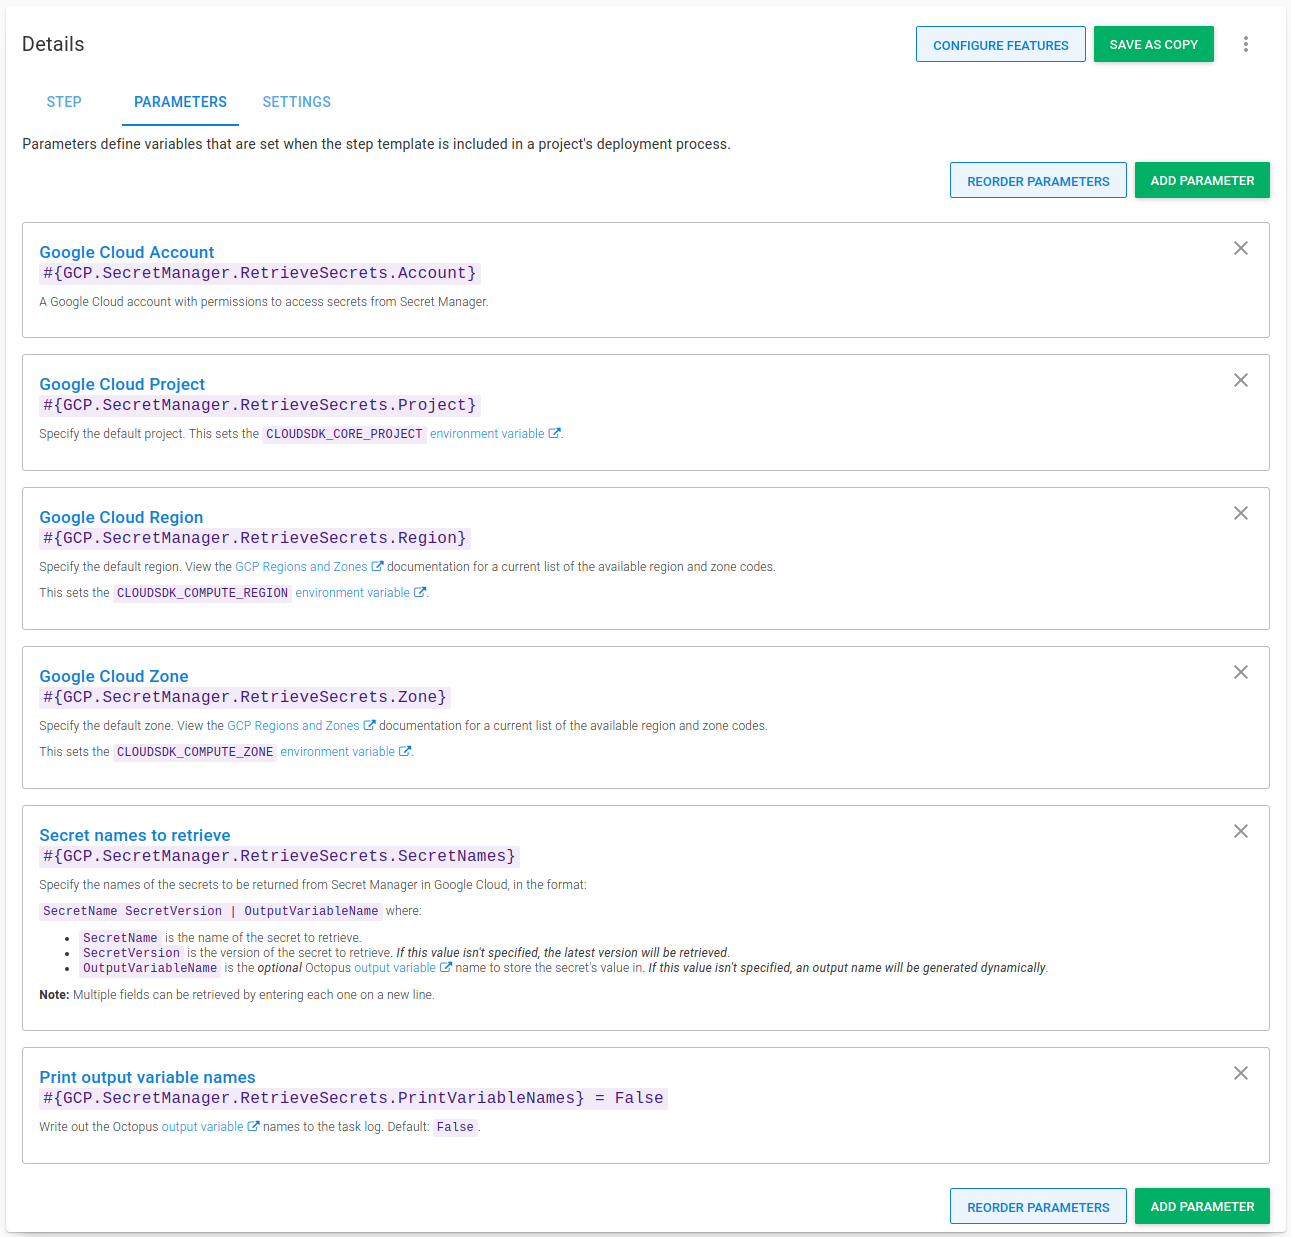Image resolution: width=1291 pixels, height=1237 pixels.
Task: Open the Print output variable names title
Action: tap(147, 1077)
